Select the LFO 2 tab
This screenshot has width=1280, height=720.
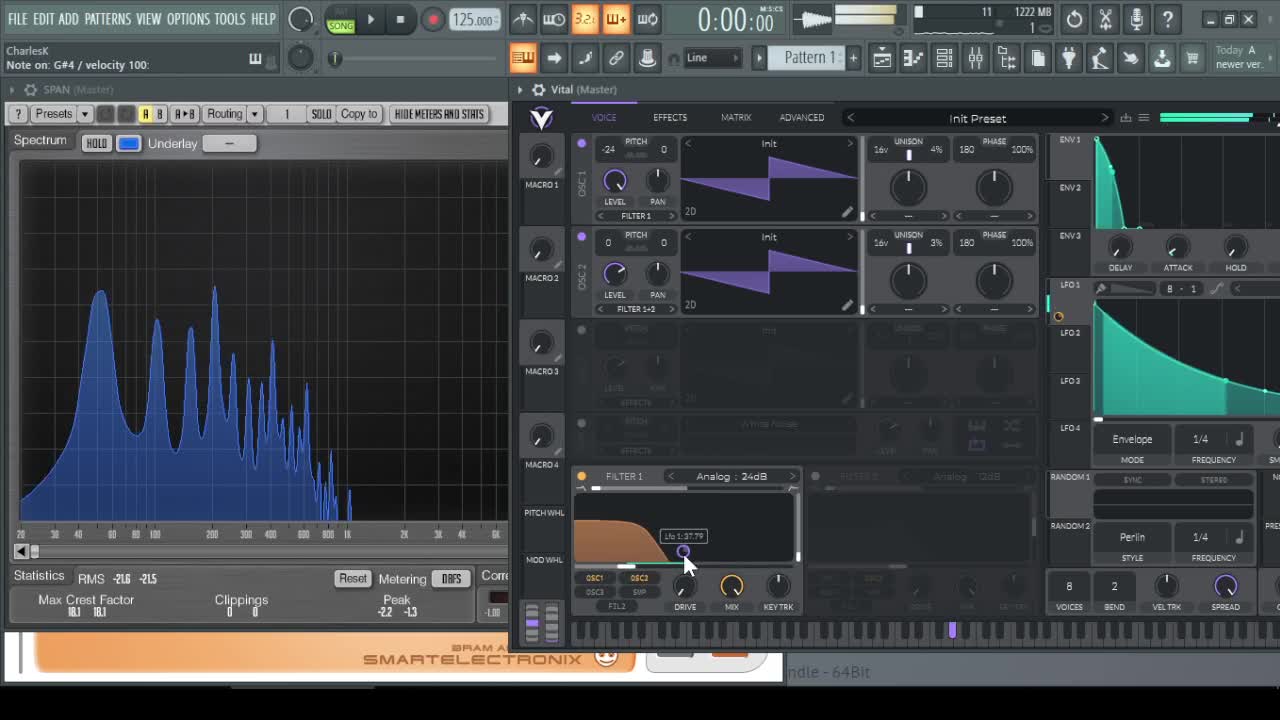coord(1070,333)
